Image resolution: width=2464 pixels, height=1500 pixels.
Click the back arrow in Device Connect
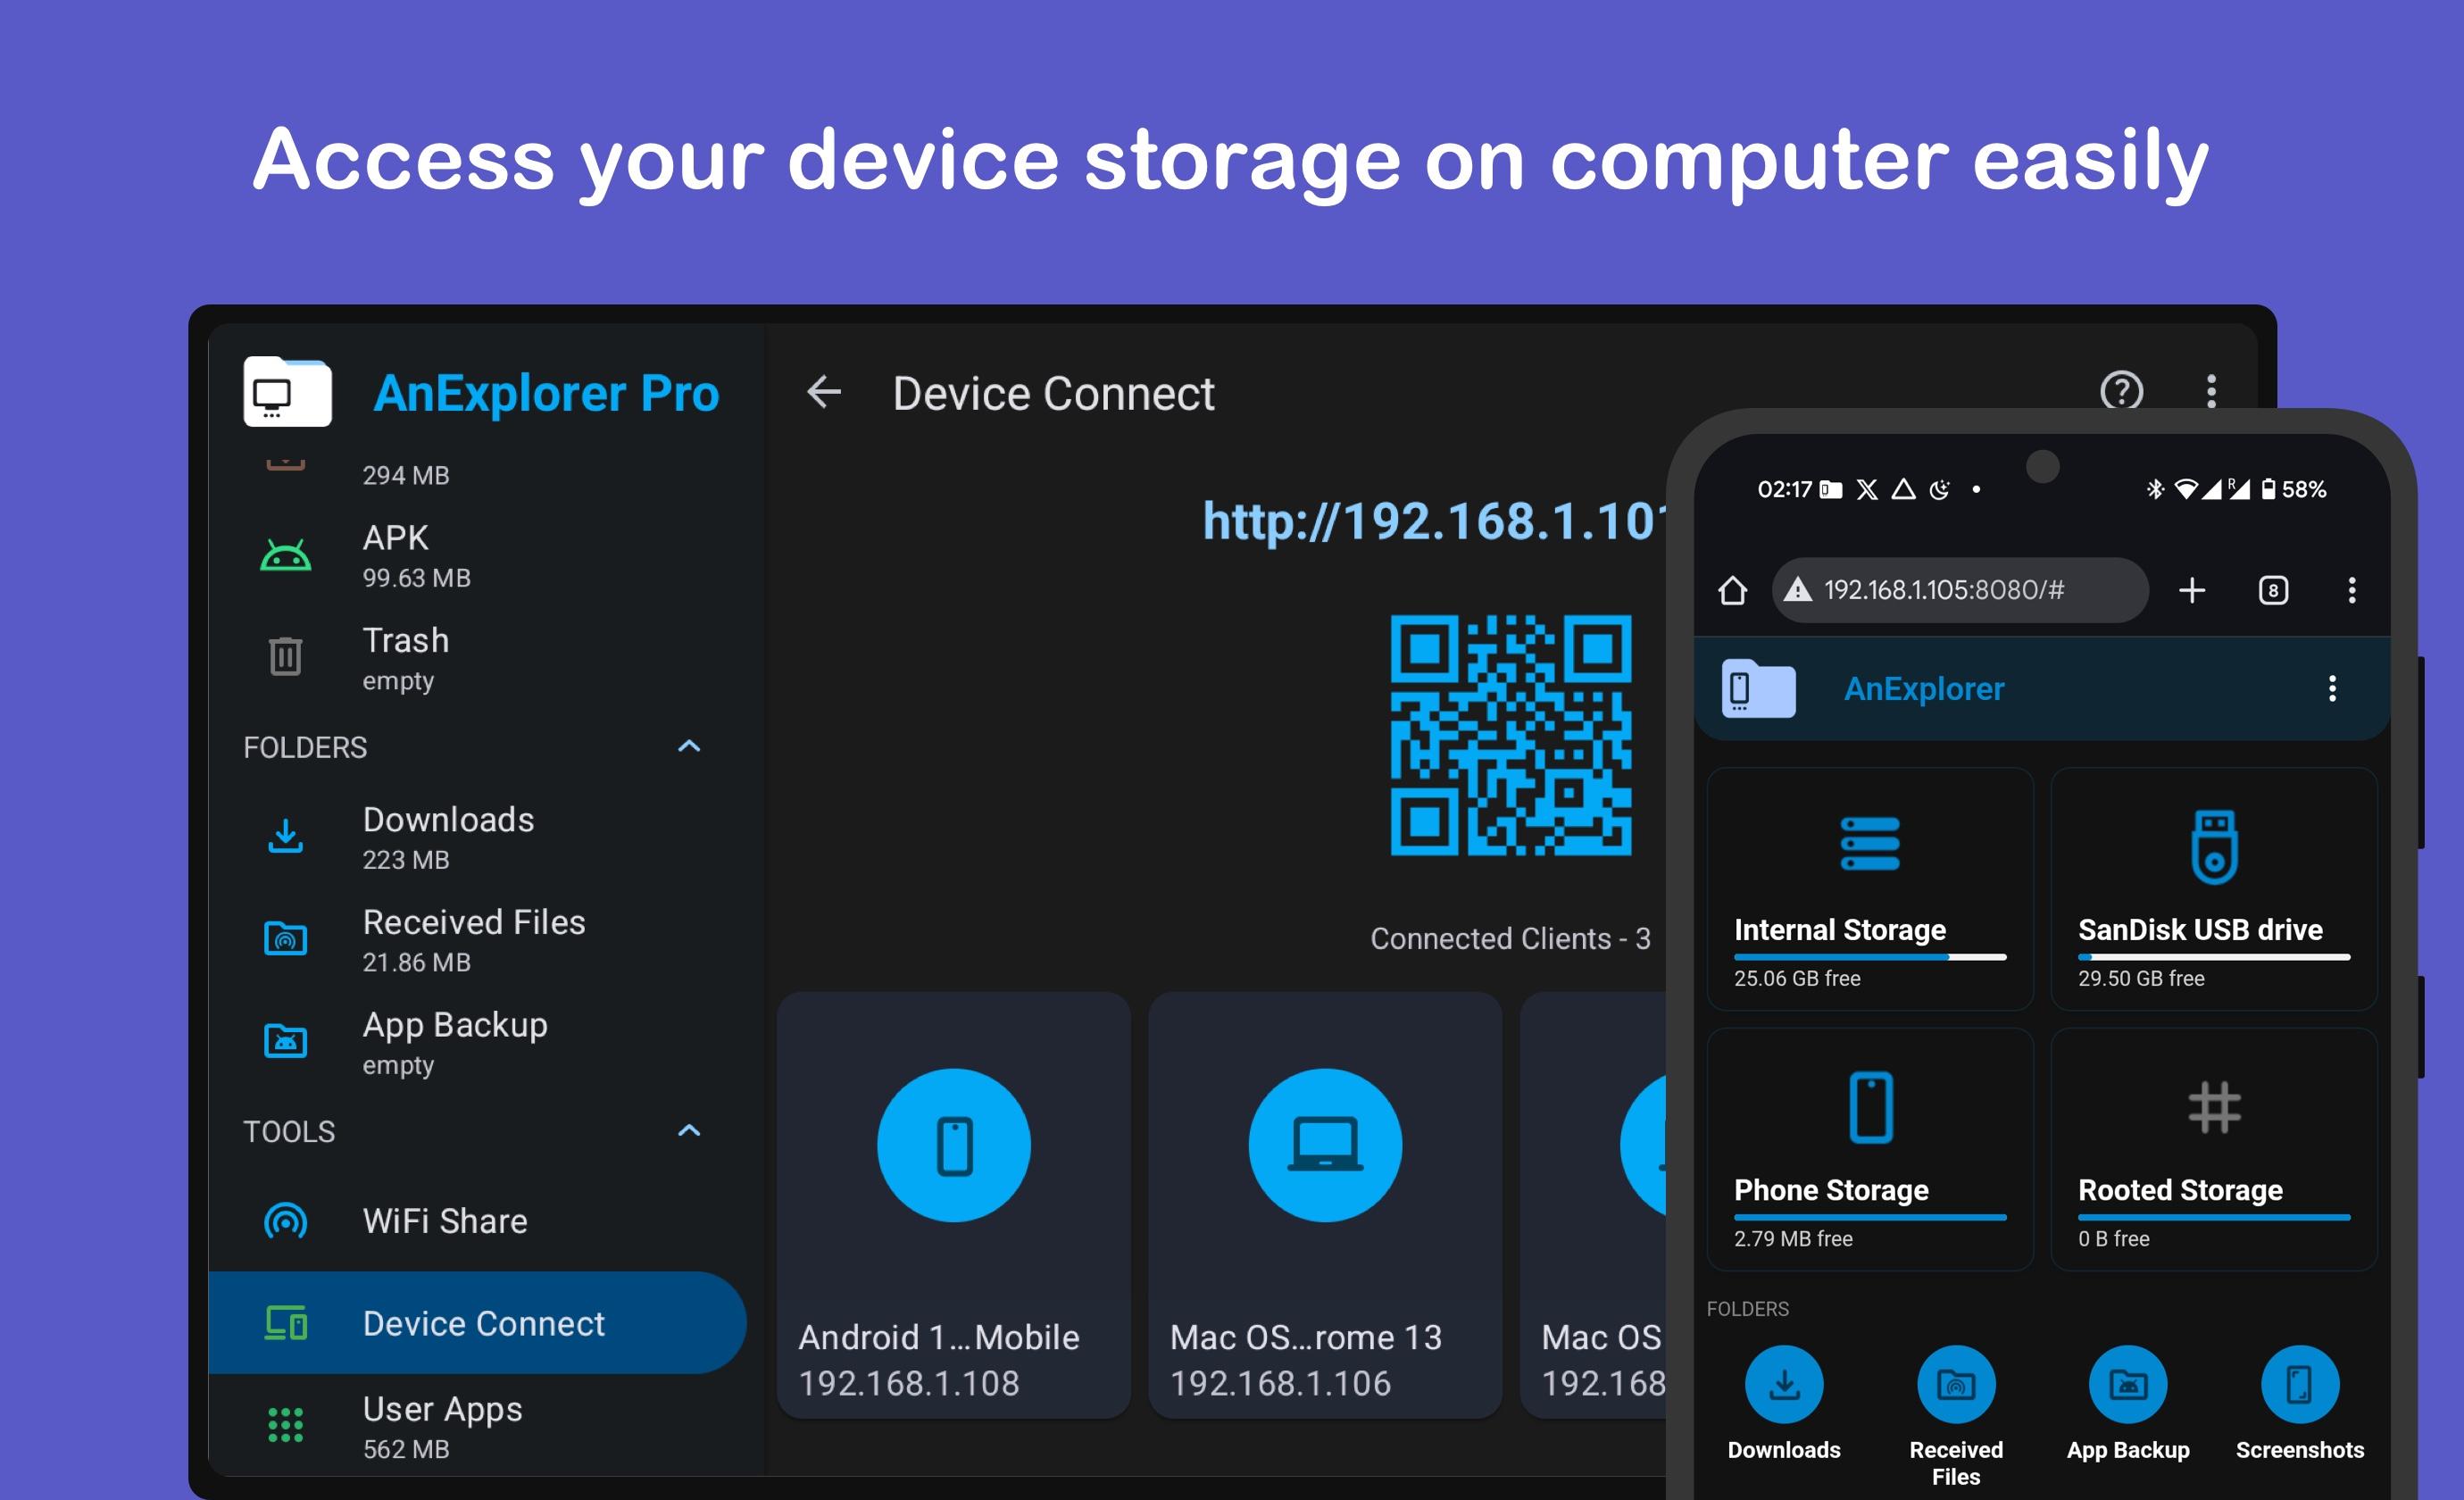pyautogui.click(x=824, y=392)
